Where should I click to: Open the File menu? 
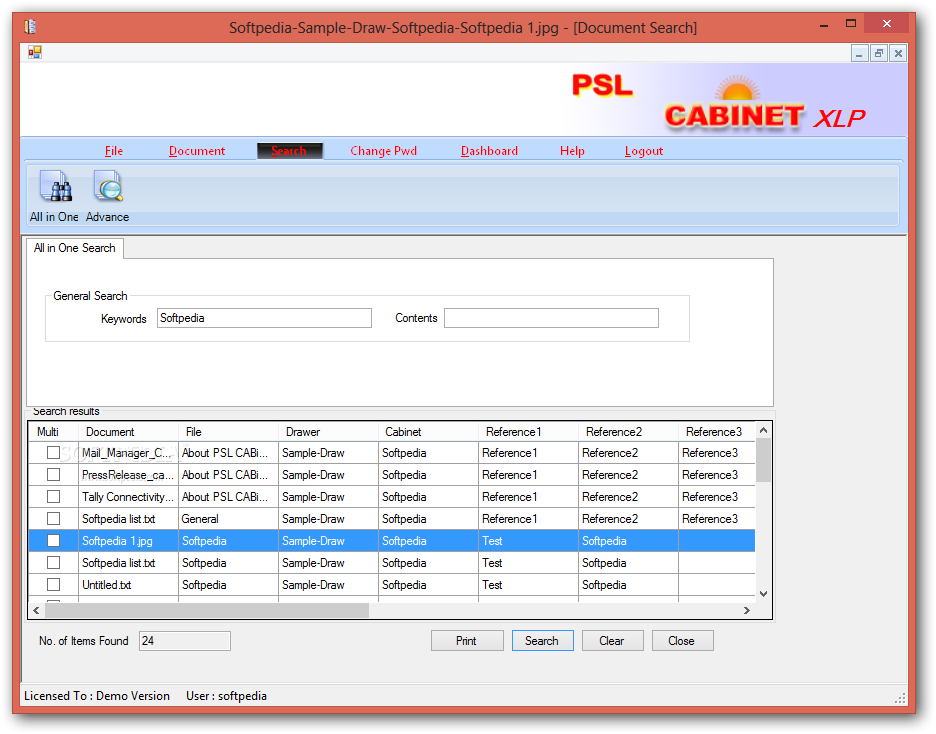(x=113, y=151)
